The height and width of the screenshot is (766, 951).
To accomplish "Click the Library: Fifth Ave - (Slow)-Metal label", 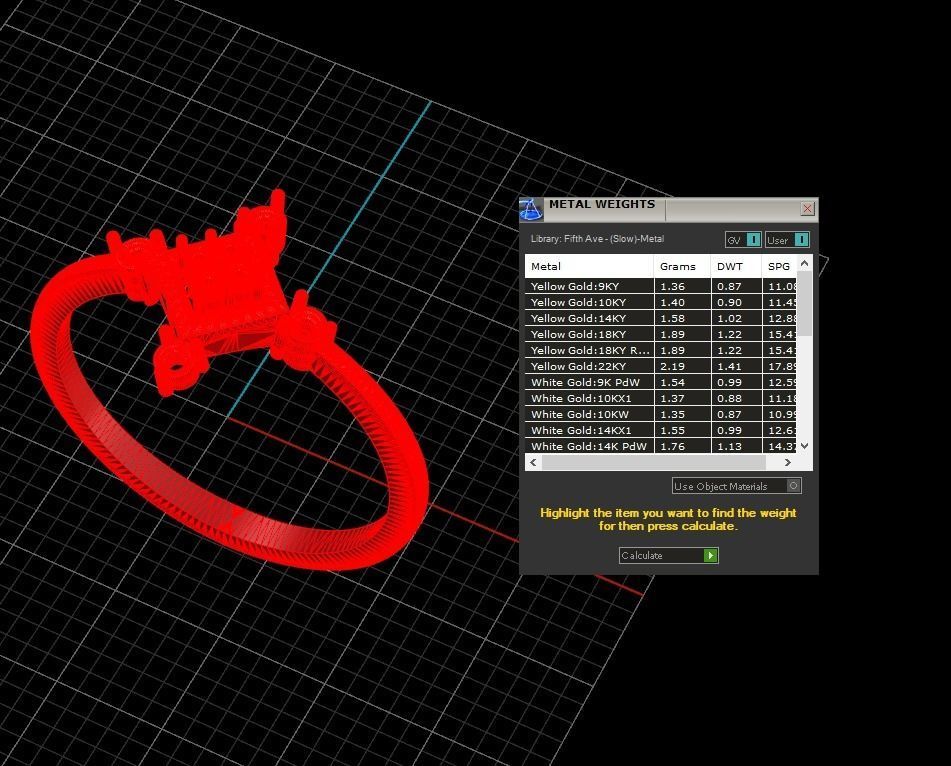I will (x=597, y=239).
